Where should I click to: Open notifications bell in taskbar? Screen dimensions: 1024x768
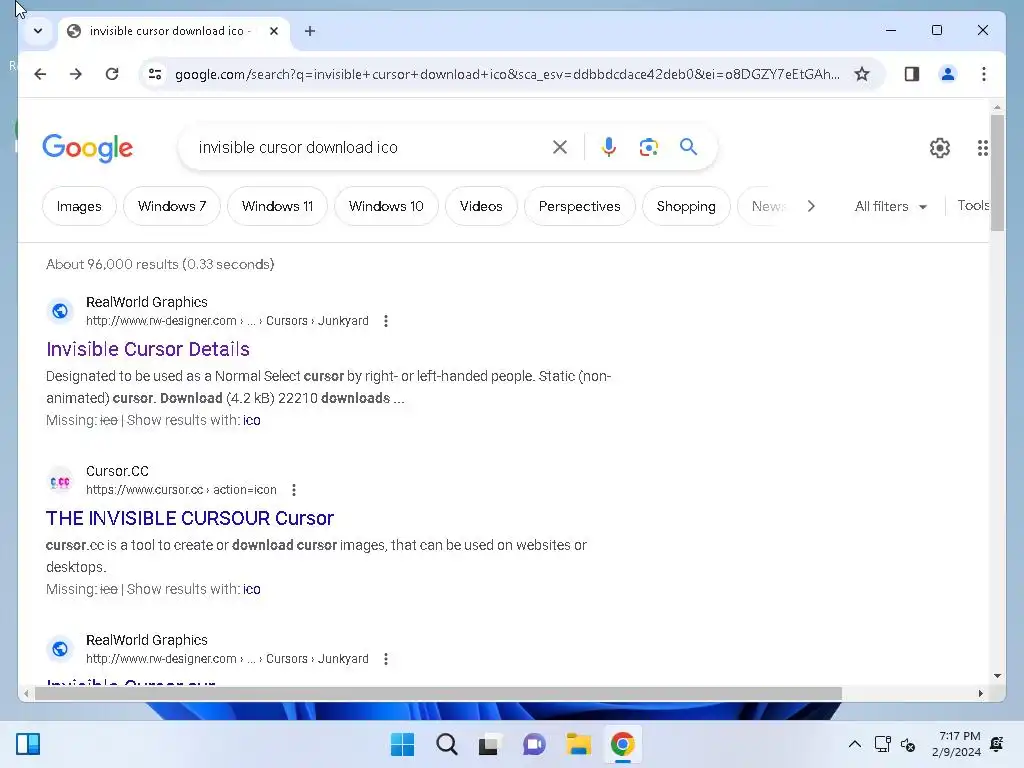997,744
